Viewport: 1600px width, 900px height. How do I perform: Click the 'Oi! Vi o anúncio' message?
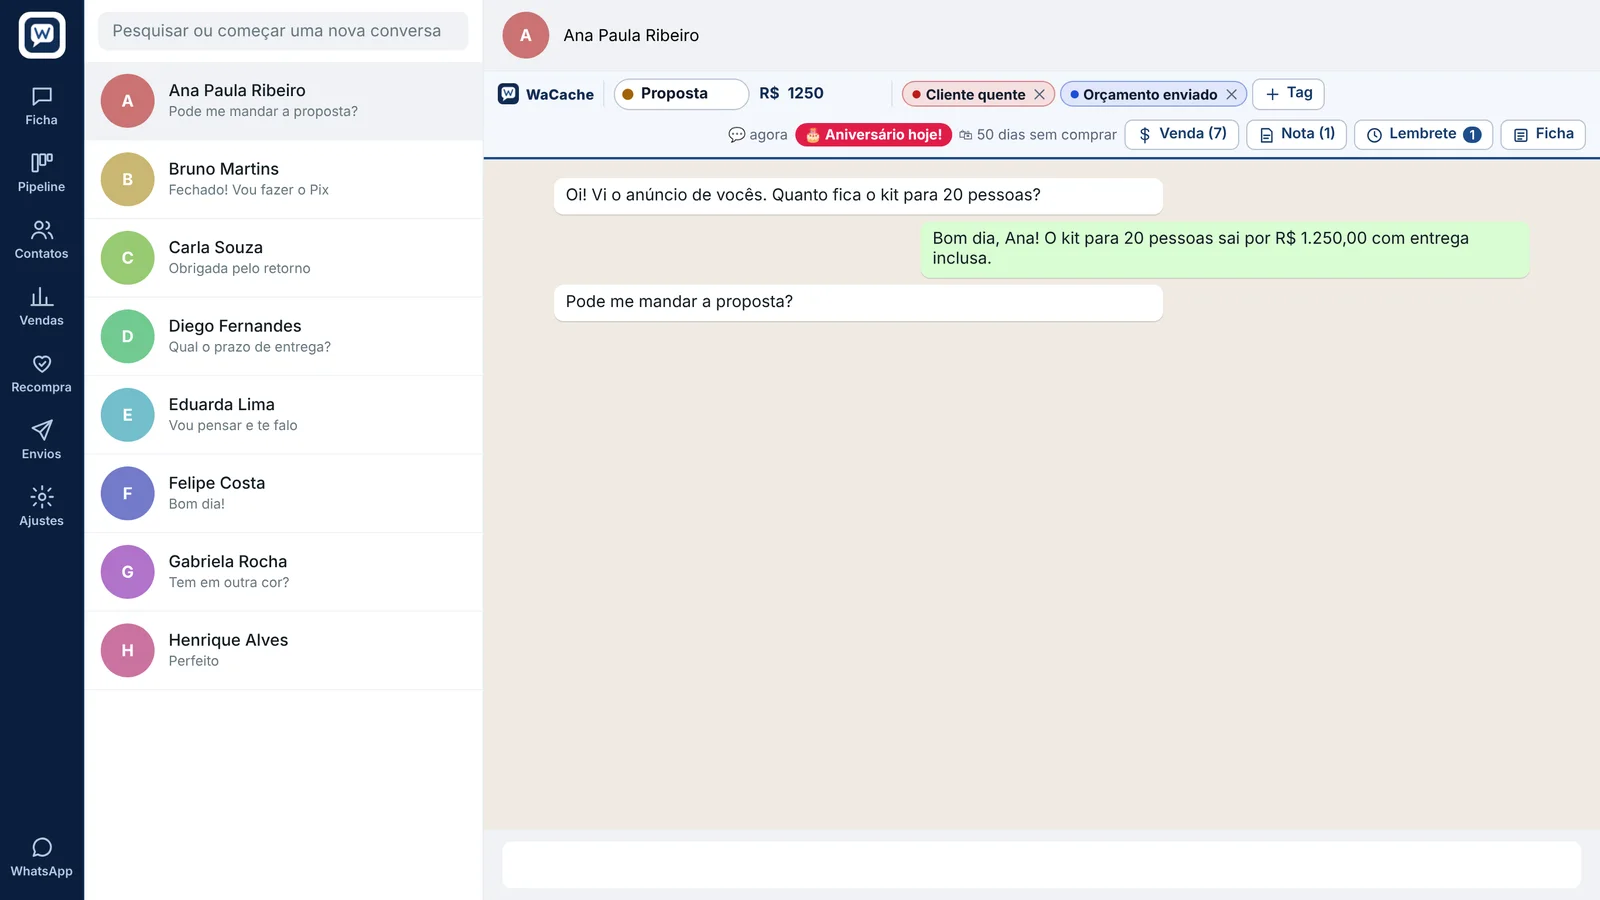point(858,195)
